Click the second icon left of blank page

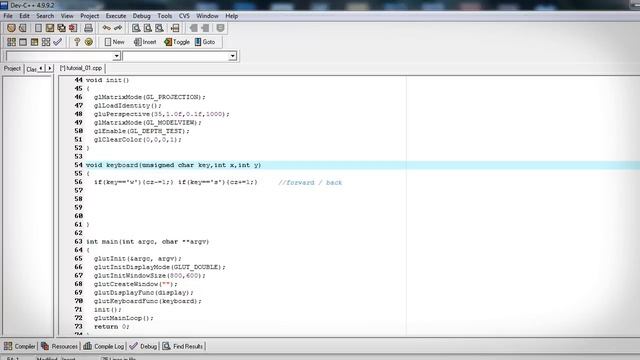coord(23,28)
